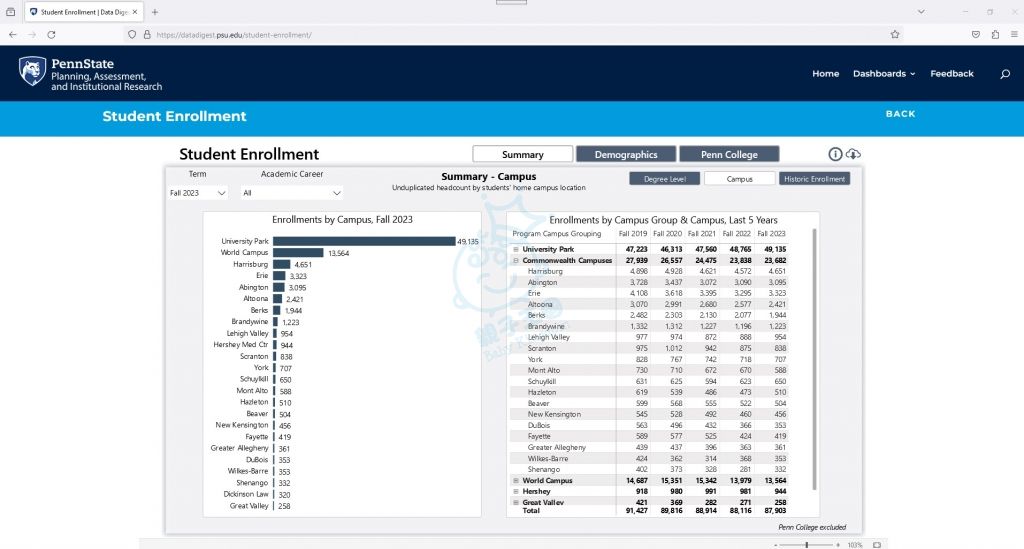Open the browser hamburger menu
The height and width of the screenshot is (549, 1024).
[x=1014, y=35]
